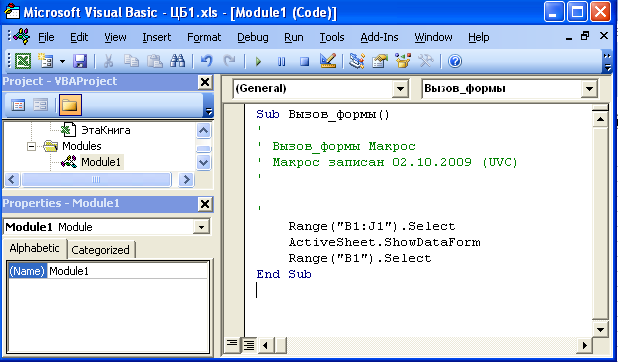Open Project Explorer toolbar icon
618x362 pixels.
click(x=357, y=61)
